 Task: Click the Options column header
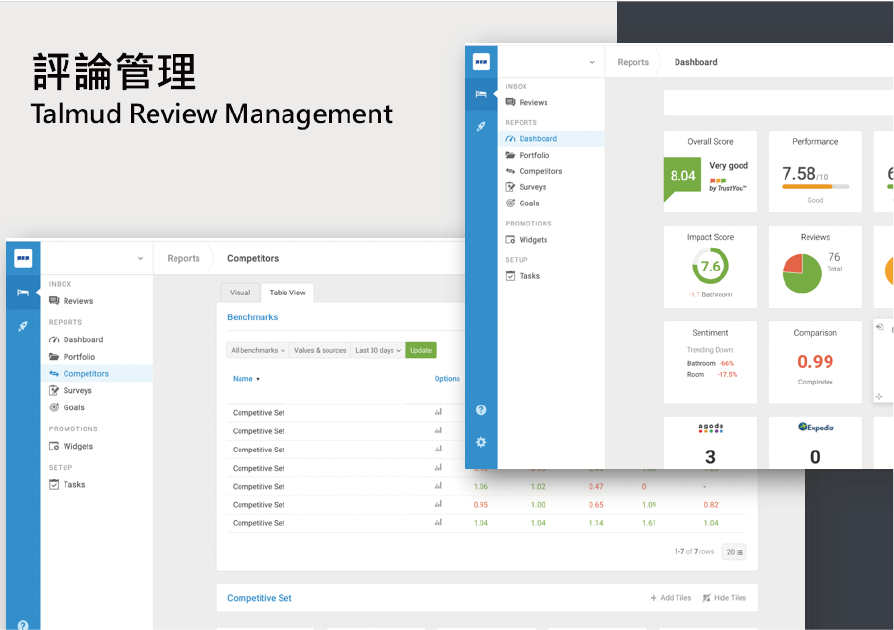(447, 379)
